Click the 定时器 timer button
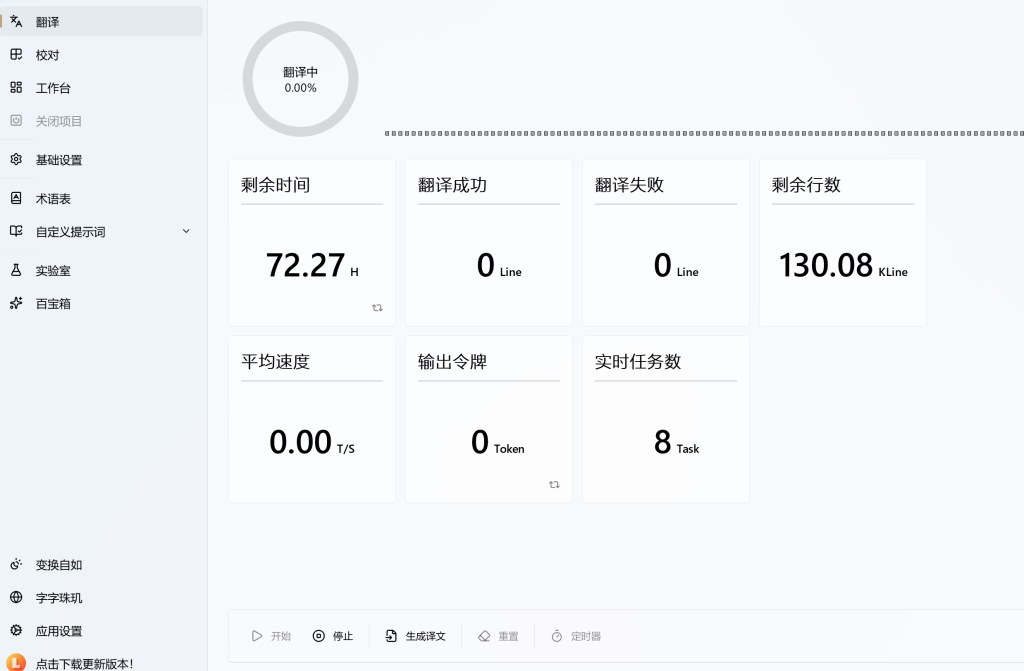 [x=576, y=636]
